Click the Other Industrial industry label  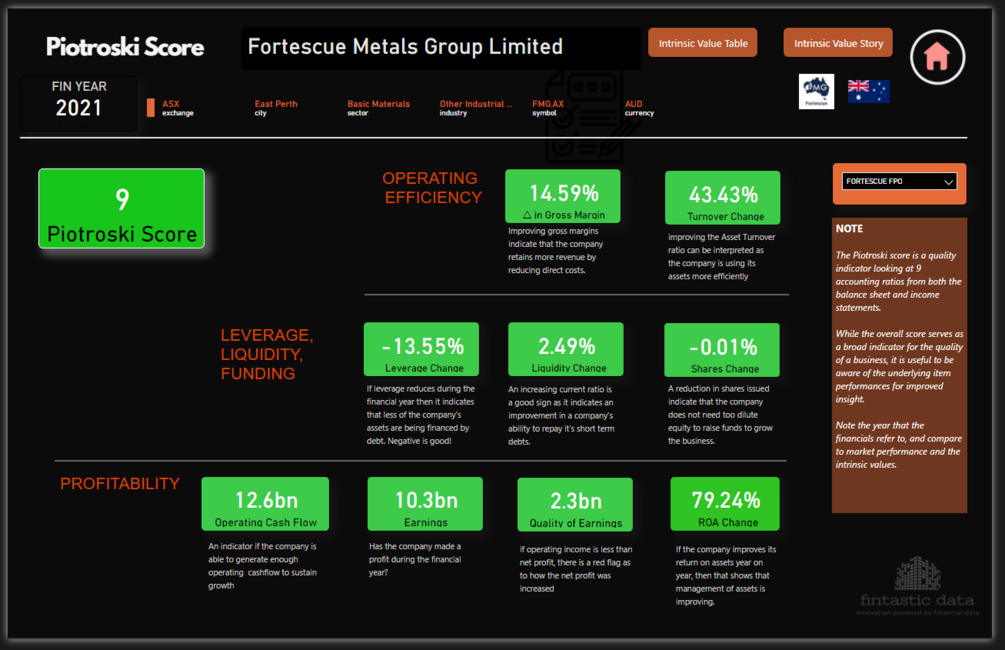[x=476, y=108]
